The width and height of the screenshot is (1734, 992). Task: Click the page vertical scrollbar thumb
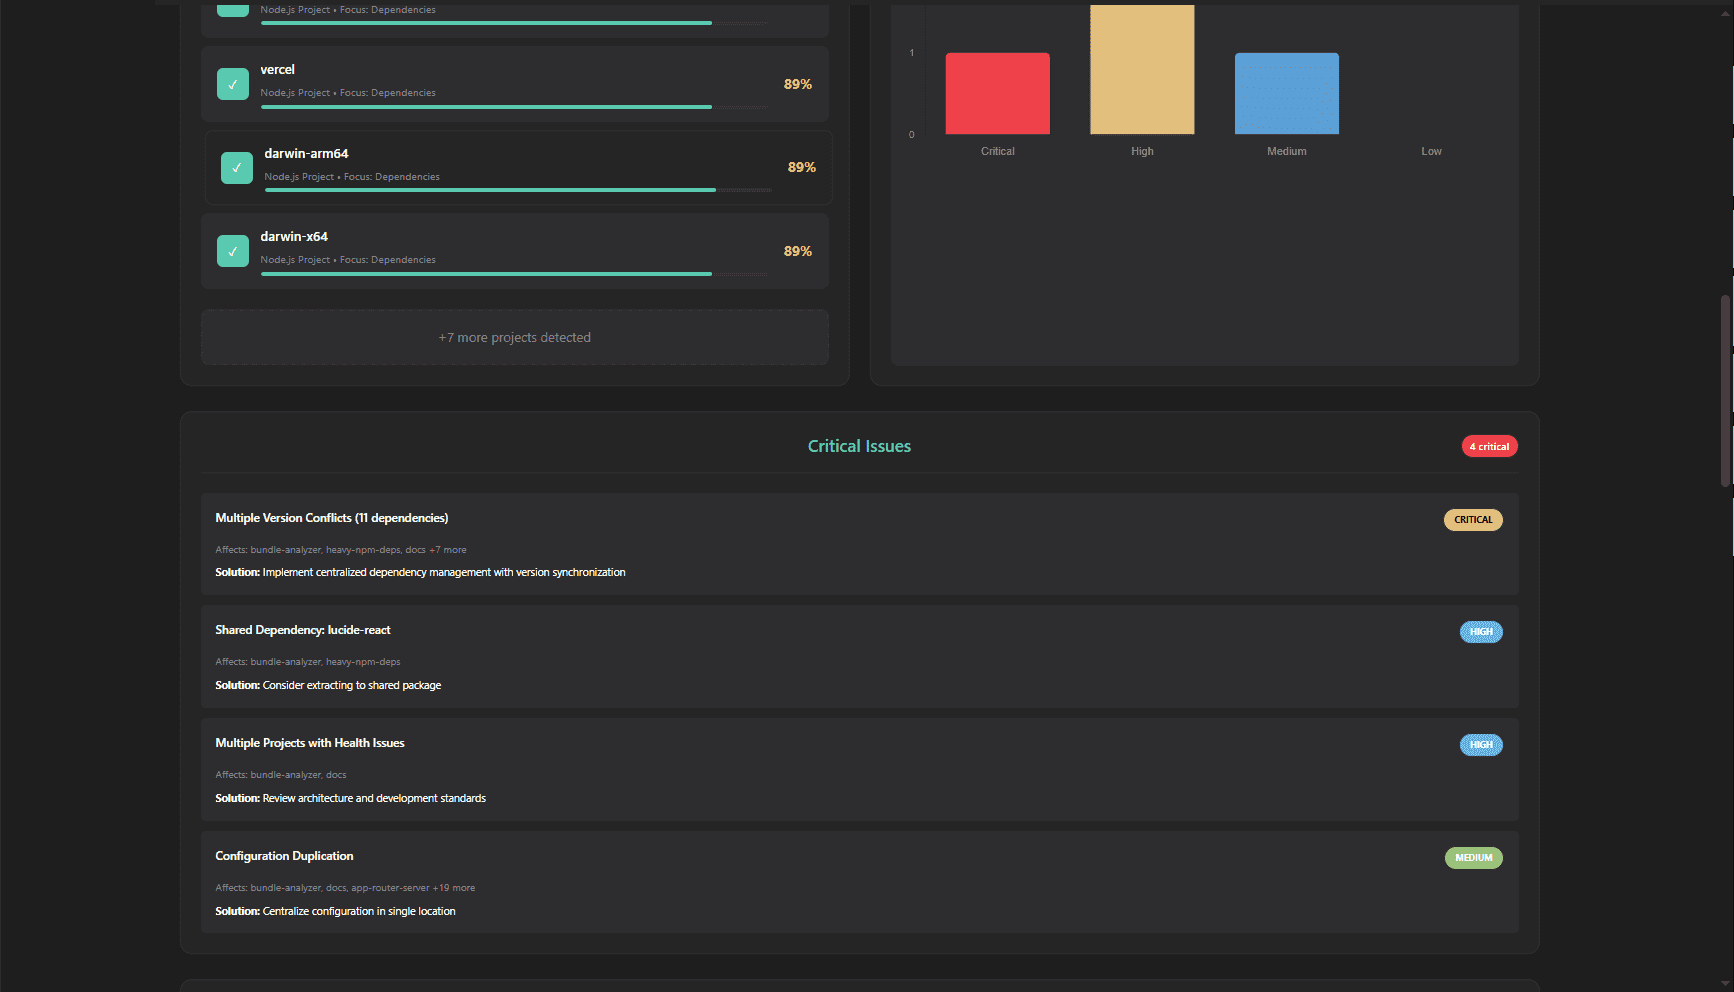[x=1725, y=390]
